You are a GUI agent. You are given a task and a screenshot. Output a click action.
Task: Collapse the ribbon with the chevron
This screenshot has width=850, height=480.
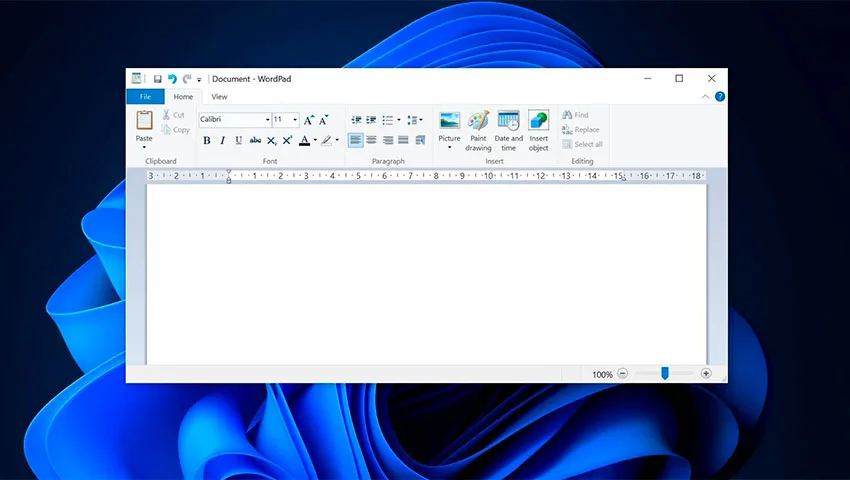click(705, 97)
